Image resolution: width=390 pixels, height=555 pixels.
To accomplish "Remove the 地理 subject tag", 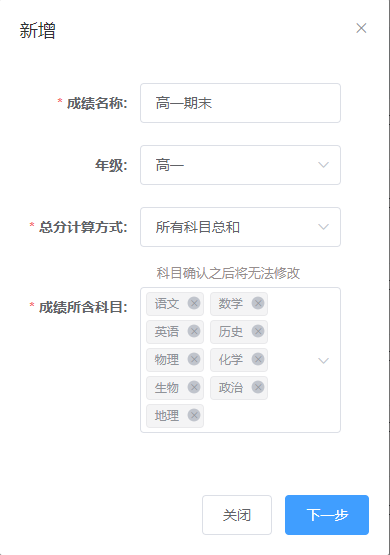I will (x=194, y=415).
